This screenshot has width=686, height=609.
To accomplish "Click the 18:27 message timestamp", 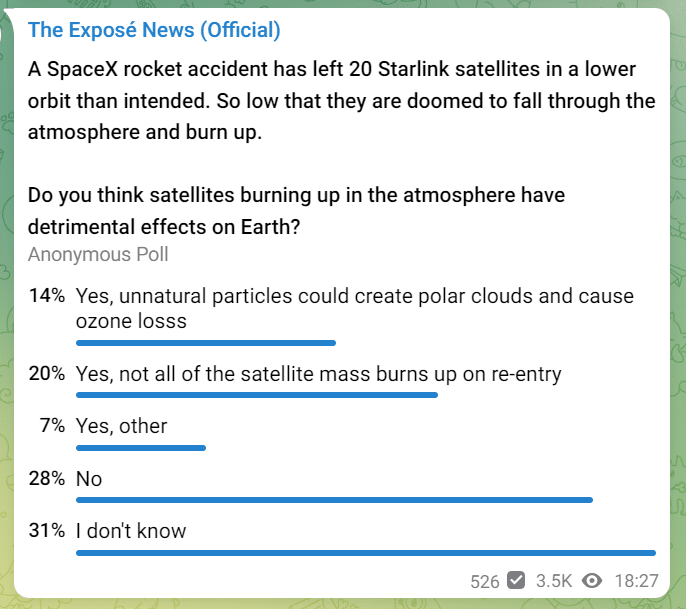I will [636, 581].
